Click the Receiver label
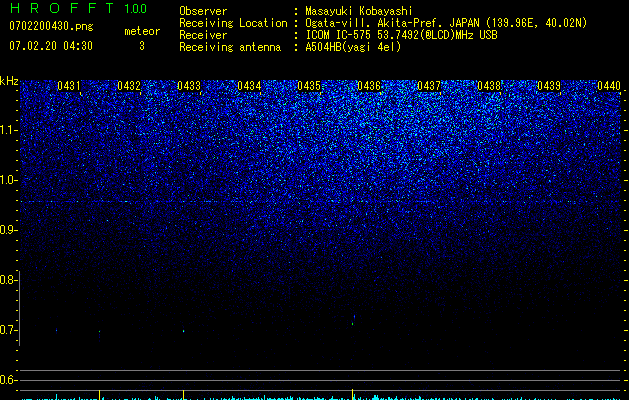Image resolution: width=629 pixels, height=400 pixels. point(203,35)
